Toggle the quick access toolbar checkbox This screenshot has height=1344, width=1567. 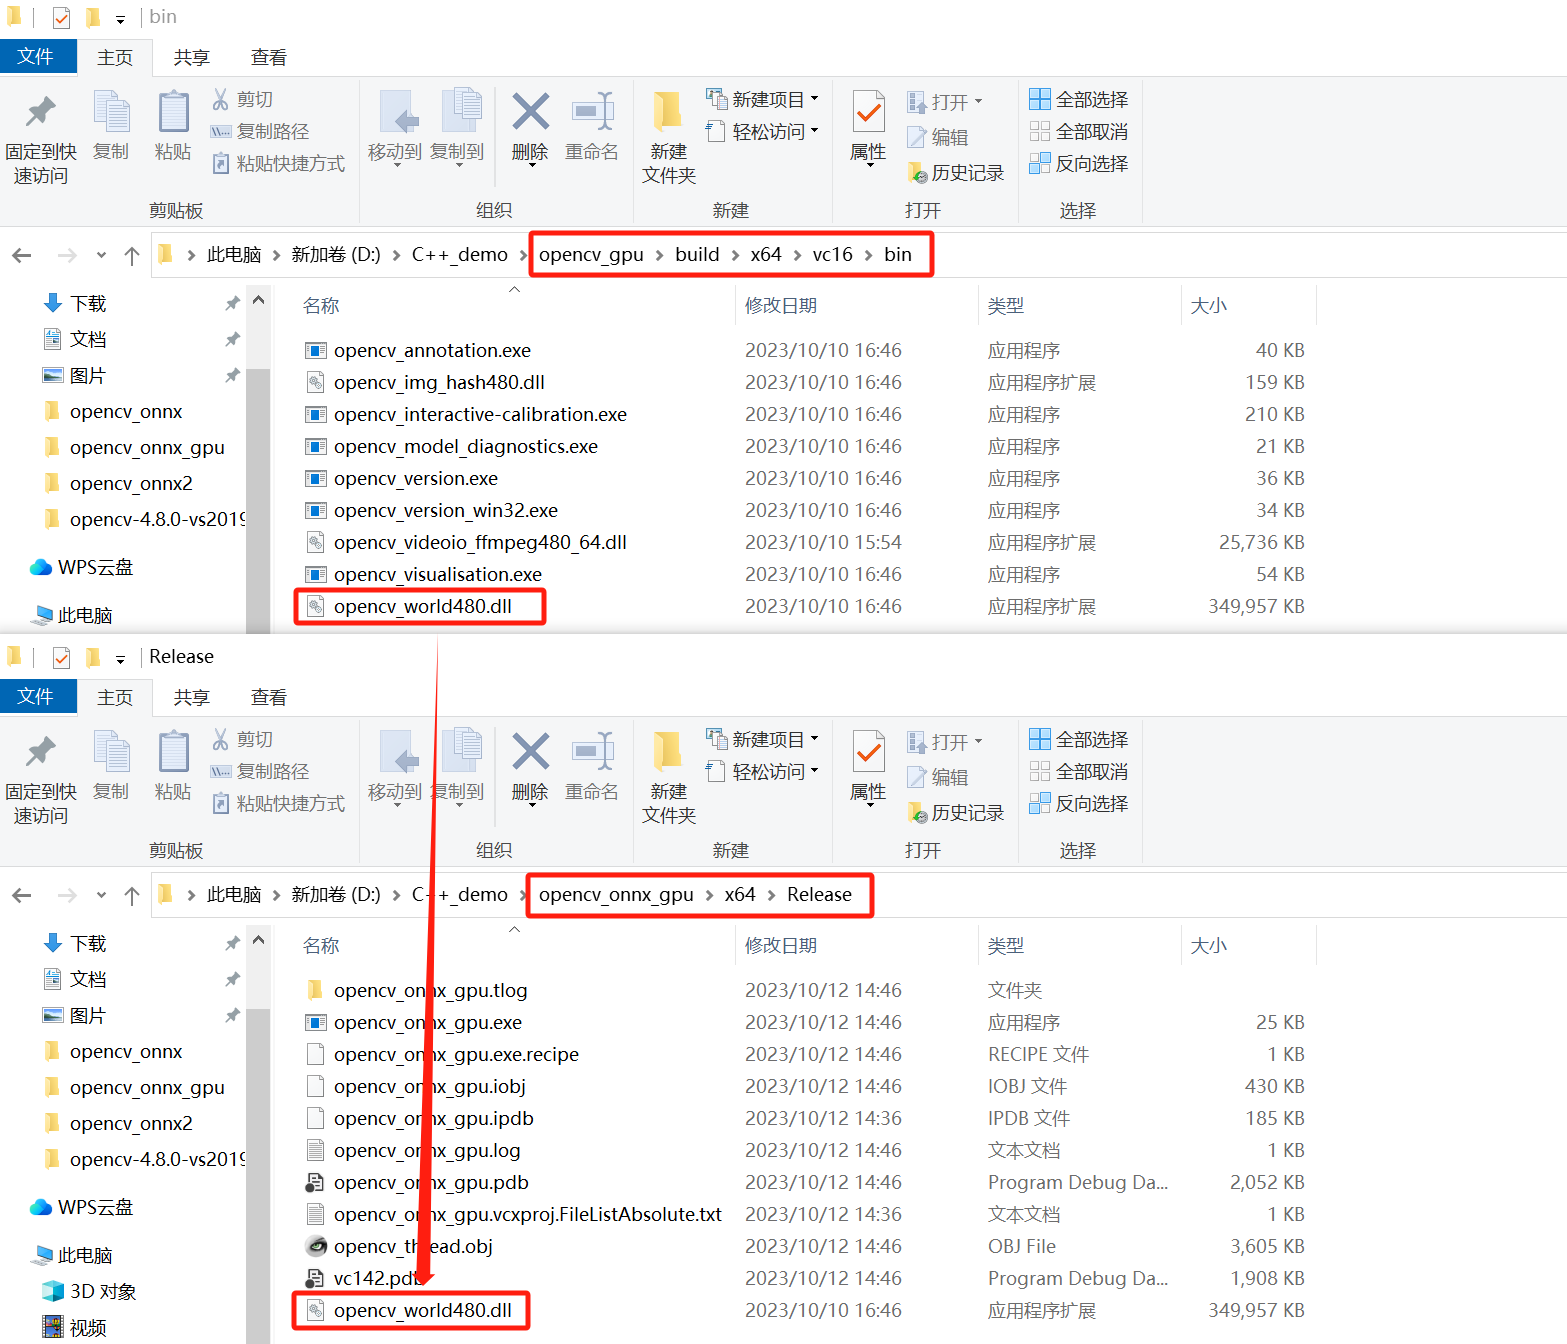coord(61,16)
